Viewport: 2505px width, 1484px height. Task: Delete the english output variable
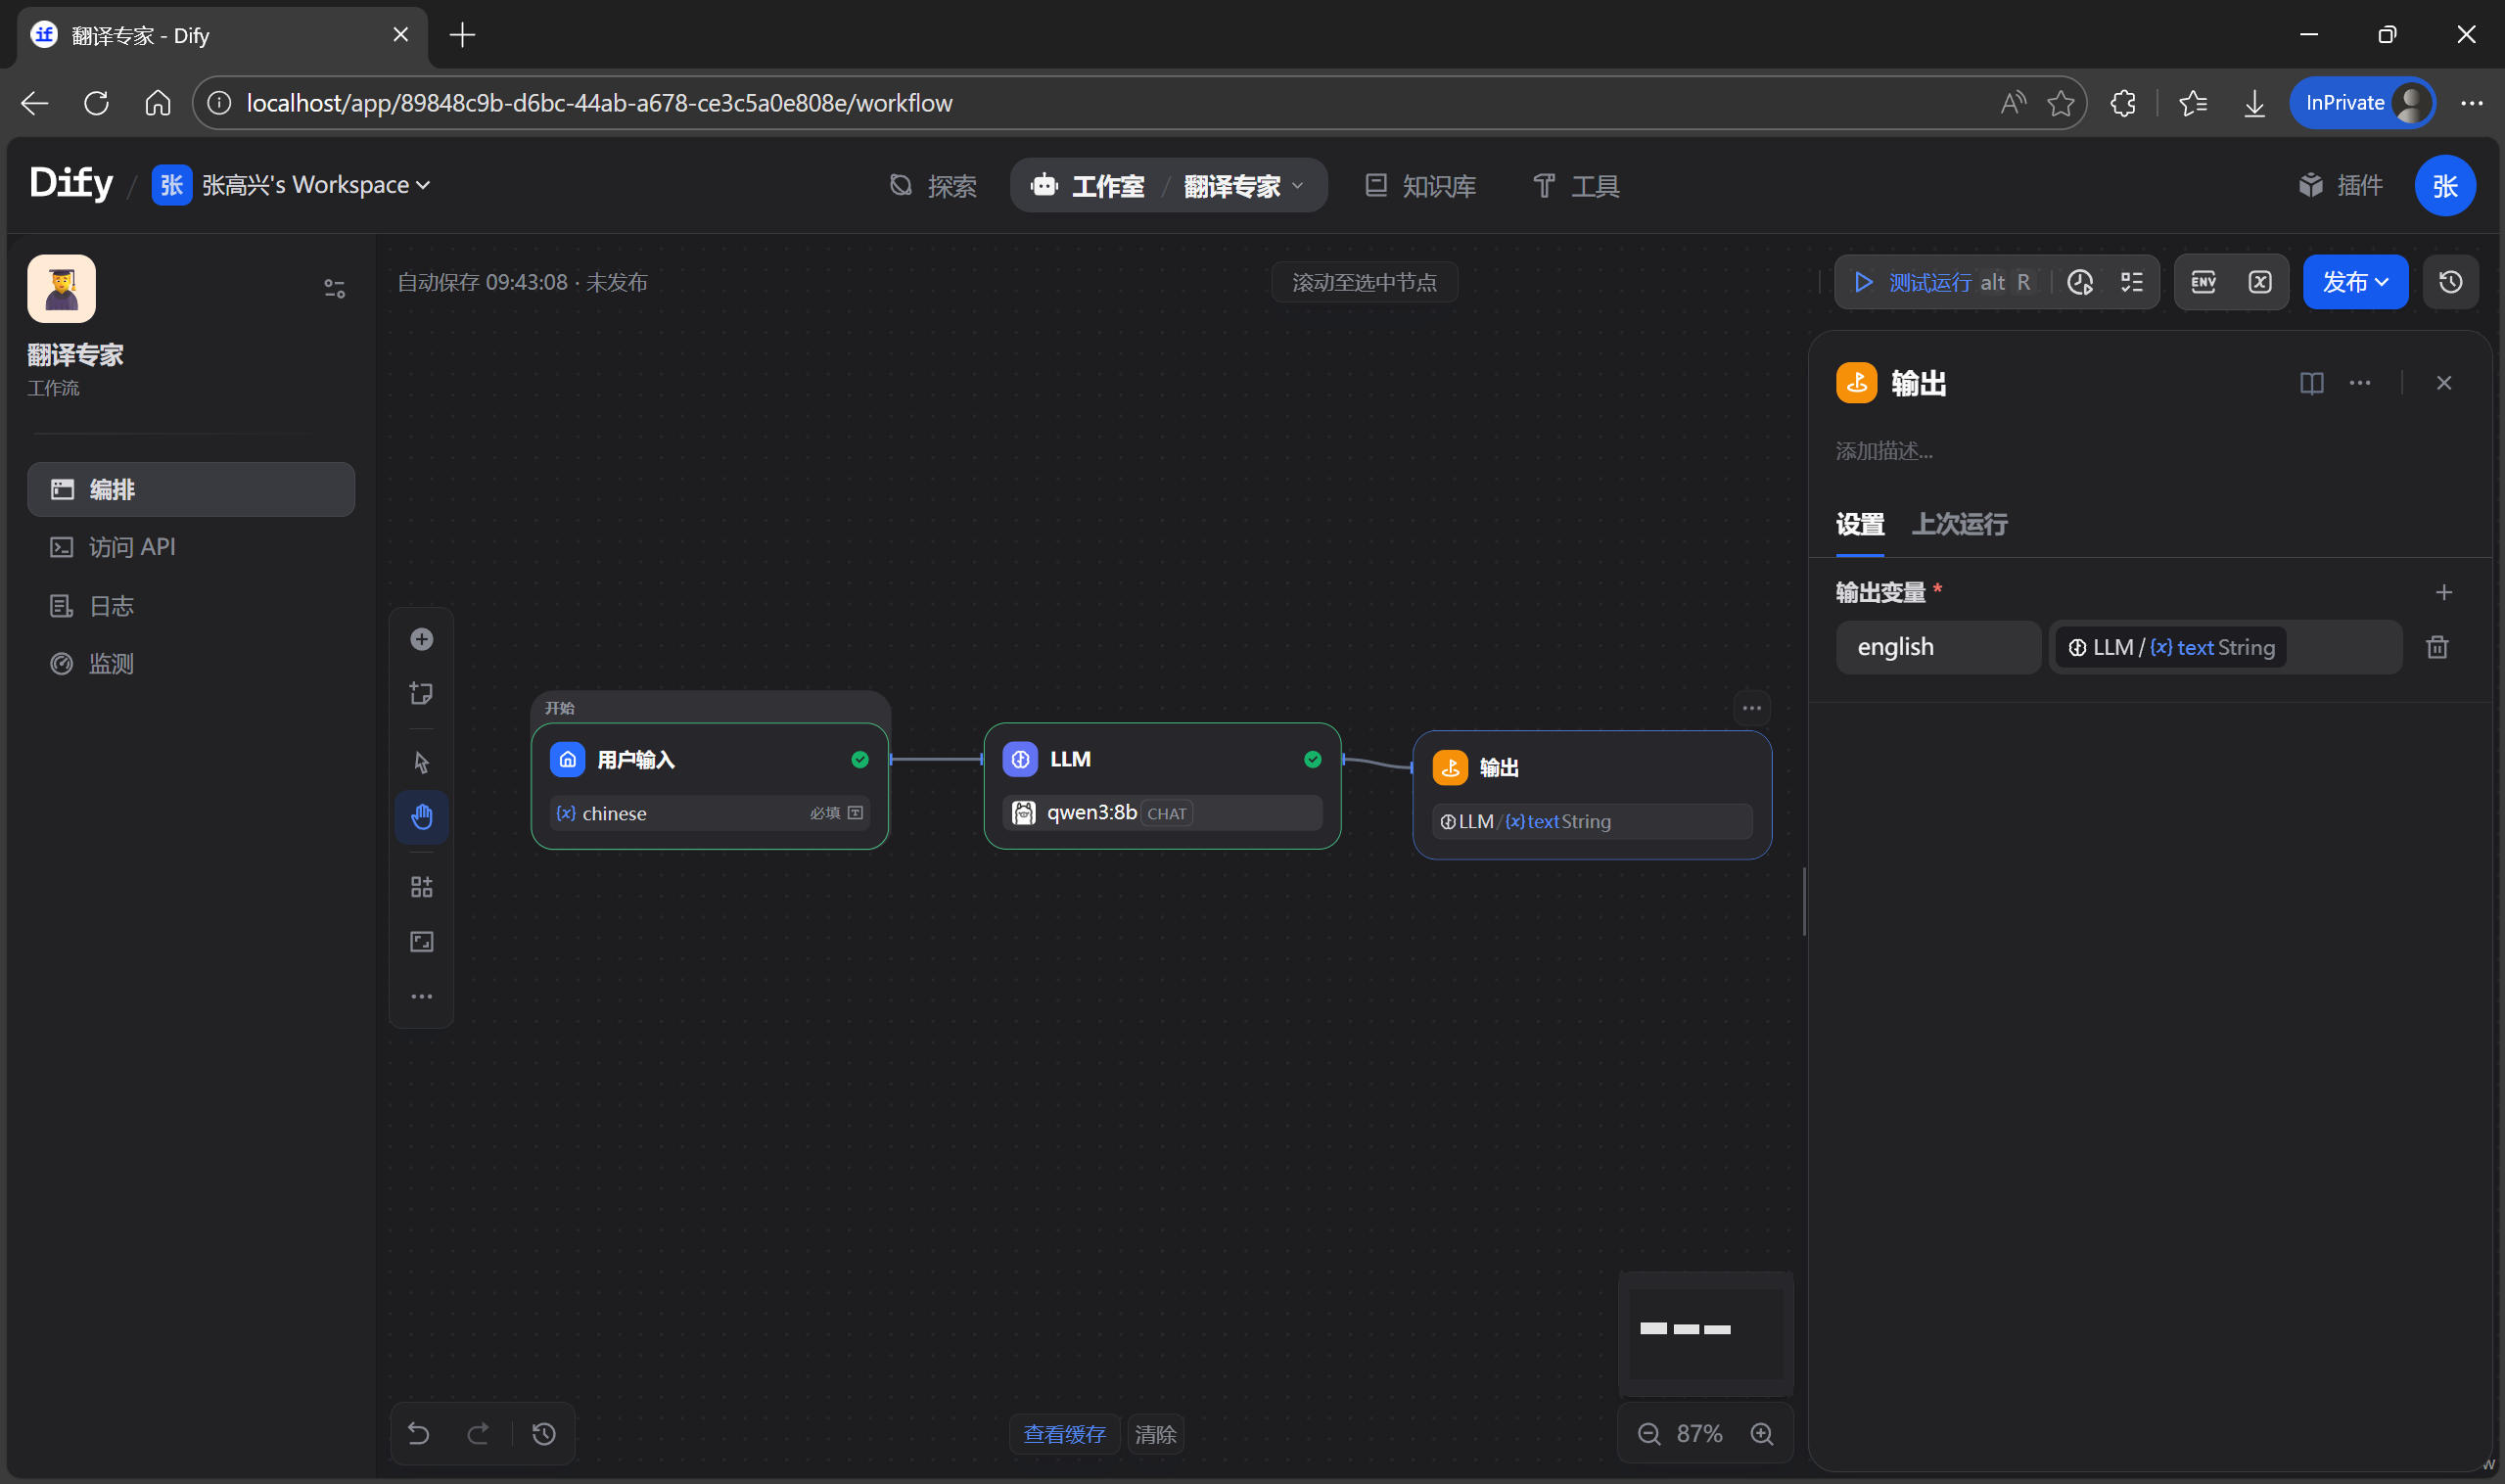2437,647
